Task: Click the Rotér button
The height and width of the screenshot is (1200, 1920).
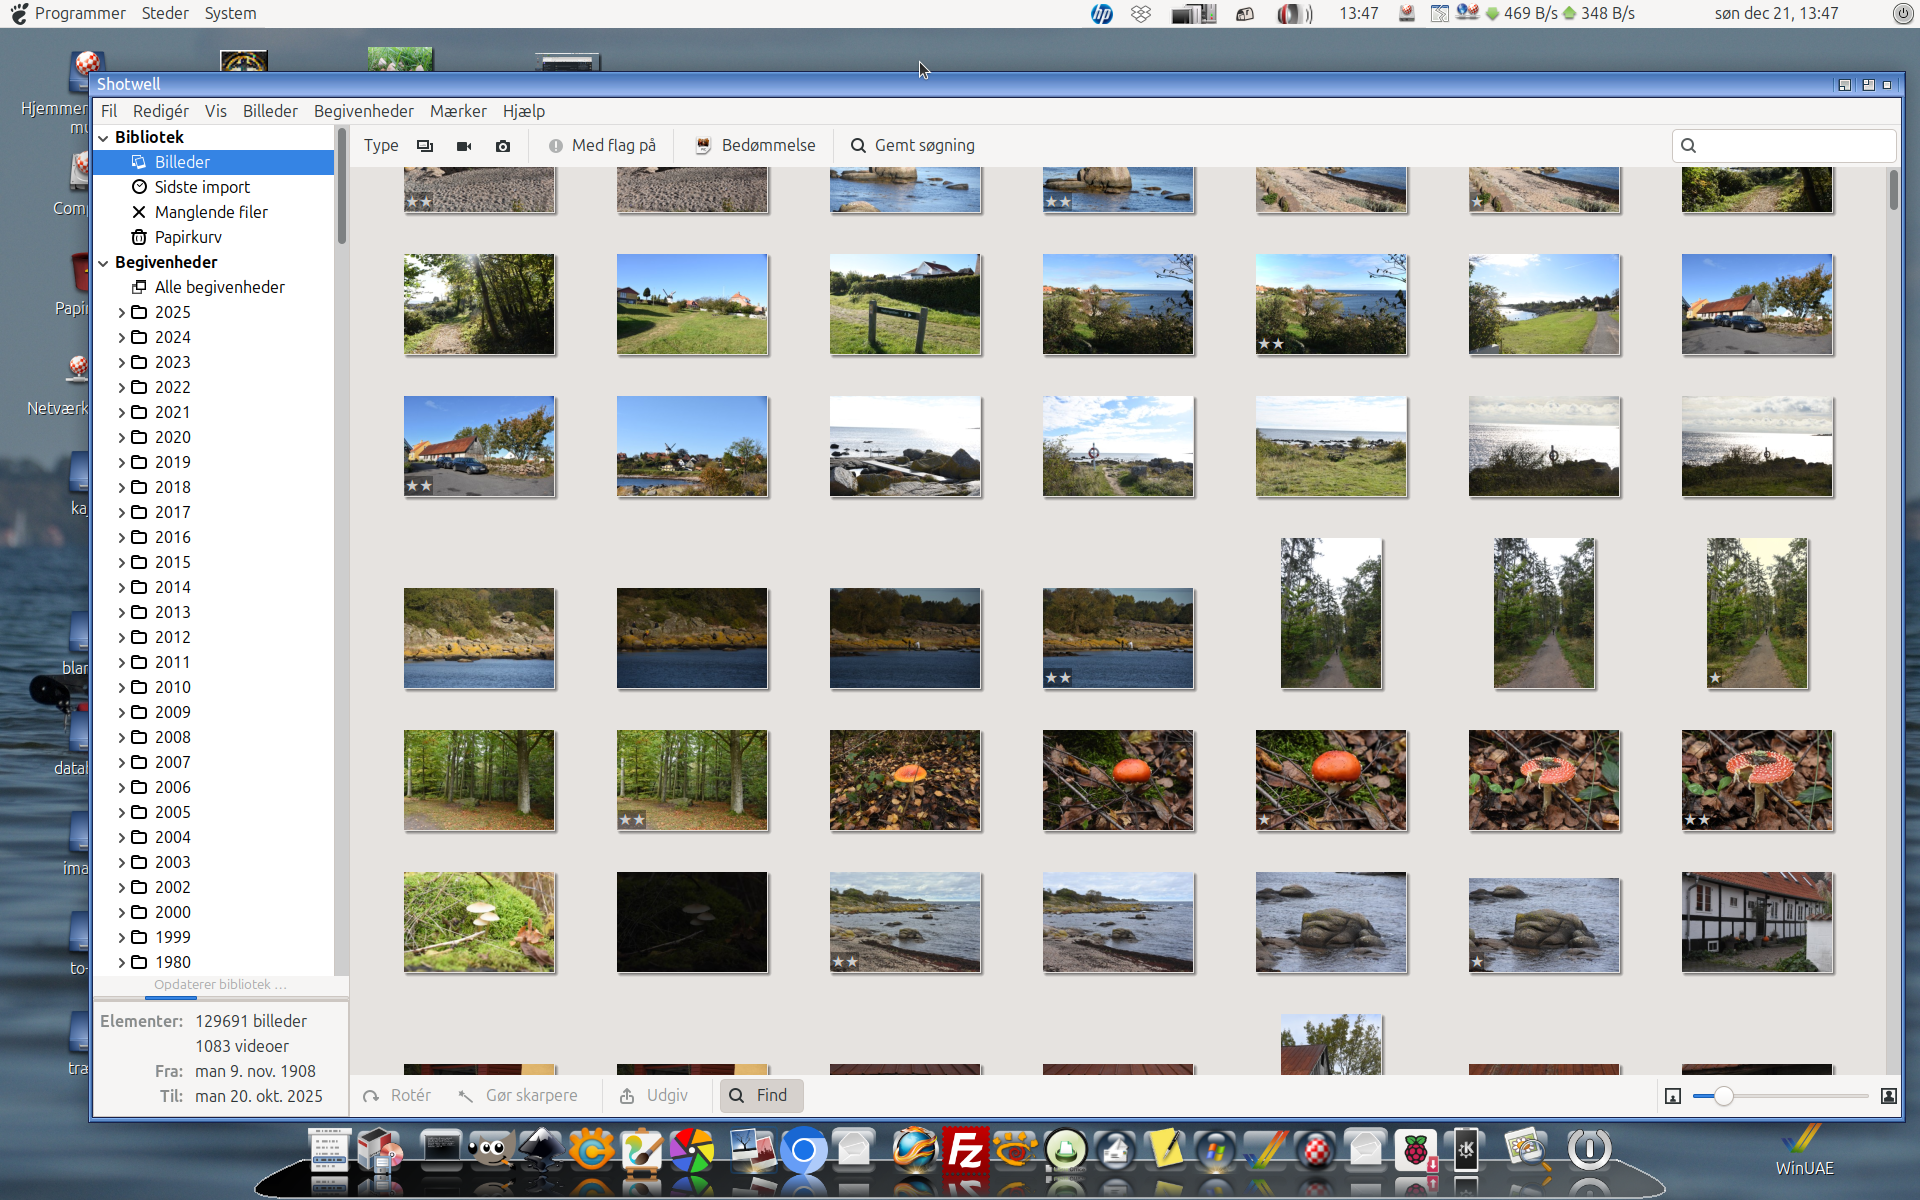Action: click(x=397, y=1095)
